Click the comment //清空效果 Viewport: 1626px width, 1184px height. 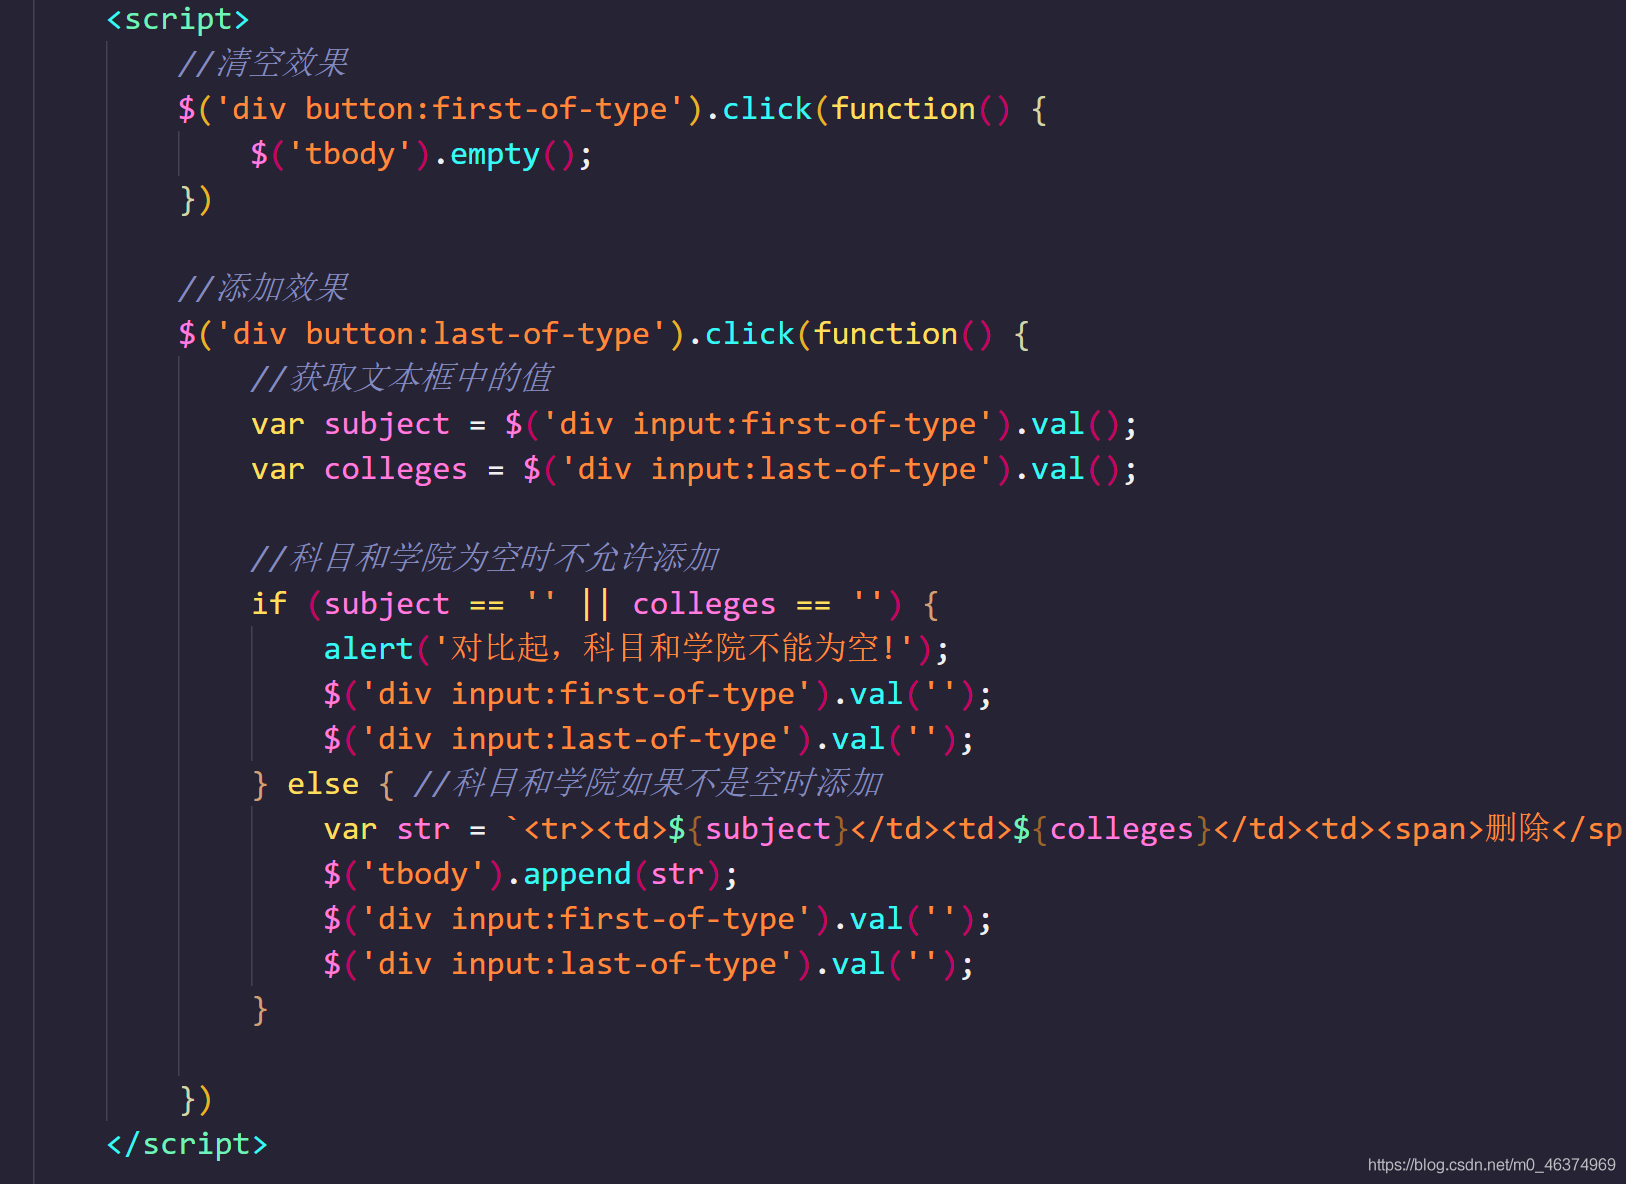tap(263, 63)
